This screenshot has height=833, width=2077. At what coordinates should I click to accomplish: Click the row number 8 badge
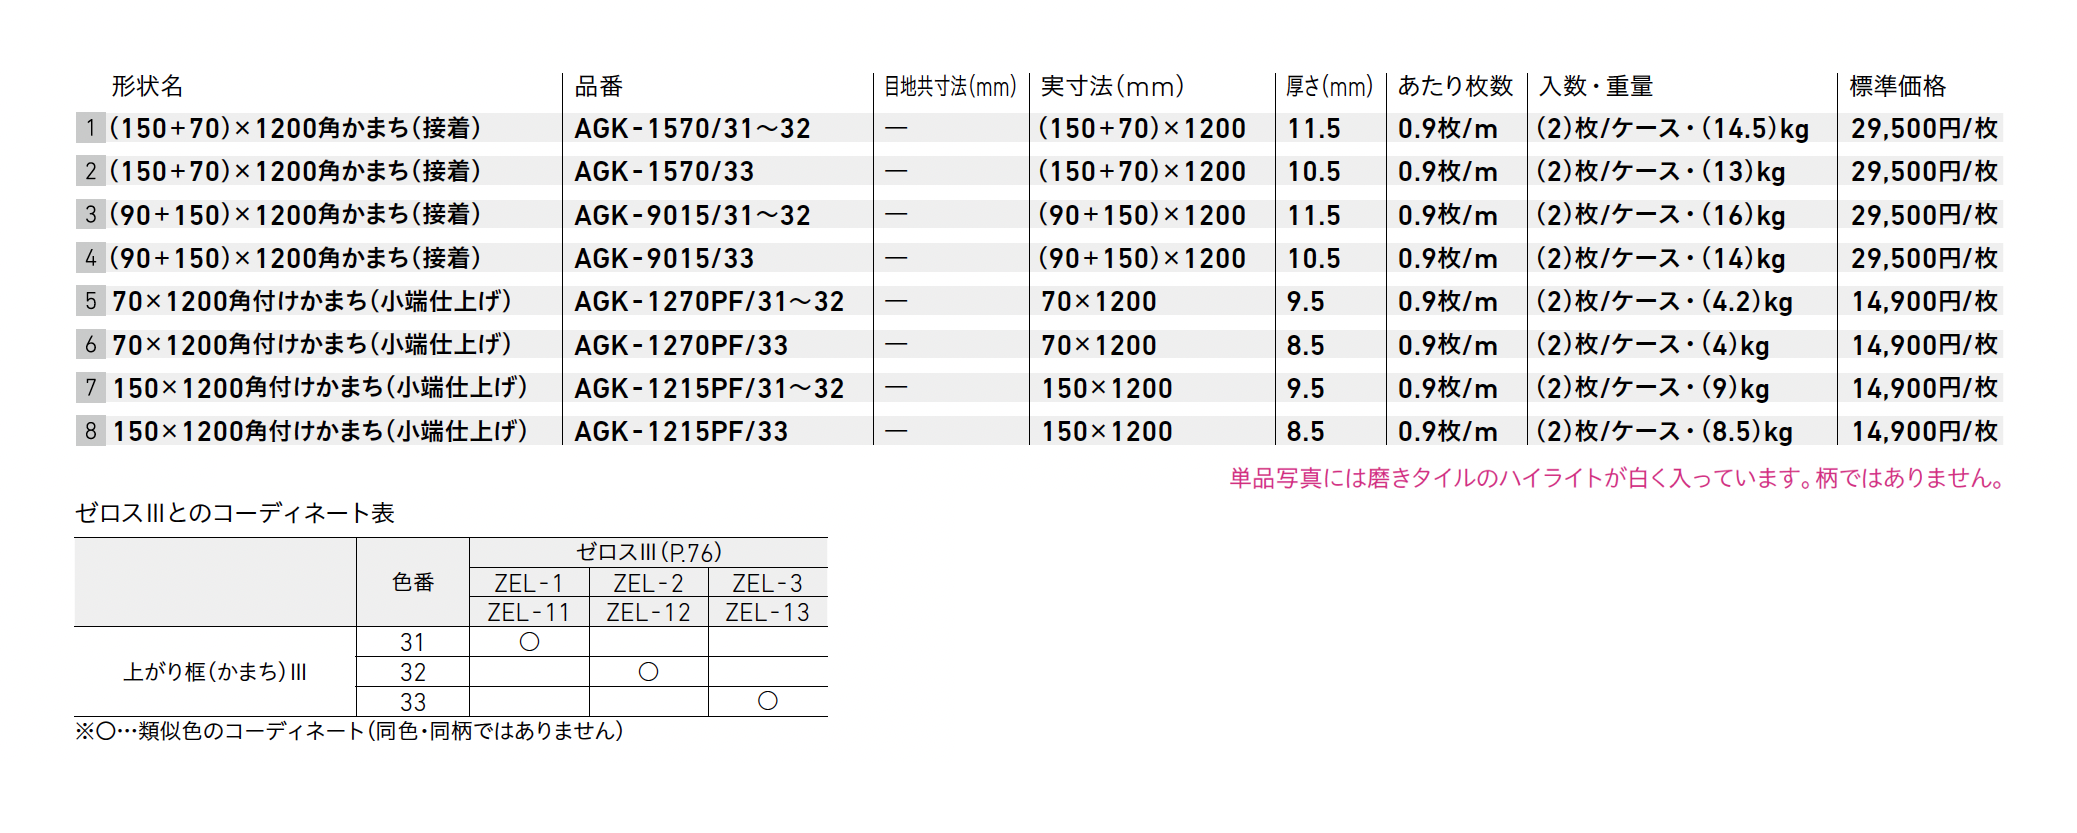(90, 431)
